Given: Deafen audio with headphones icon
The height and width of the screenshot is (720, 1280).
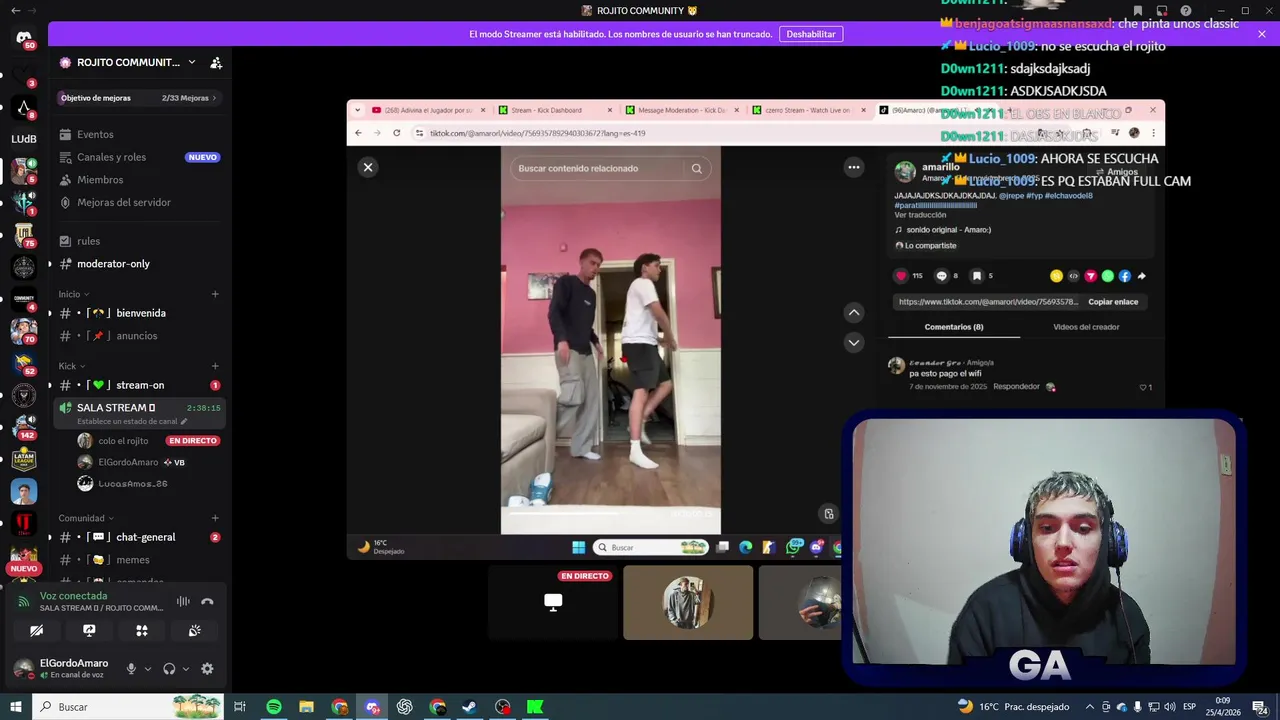Looking at the screenshot, I should click(x=169, y=669).
